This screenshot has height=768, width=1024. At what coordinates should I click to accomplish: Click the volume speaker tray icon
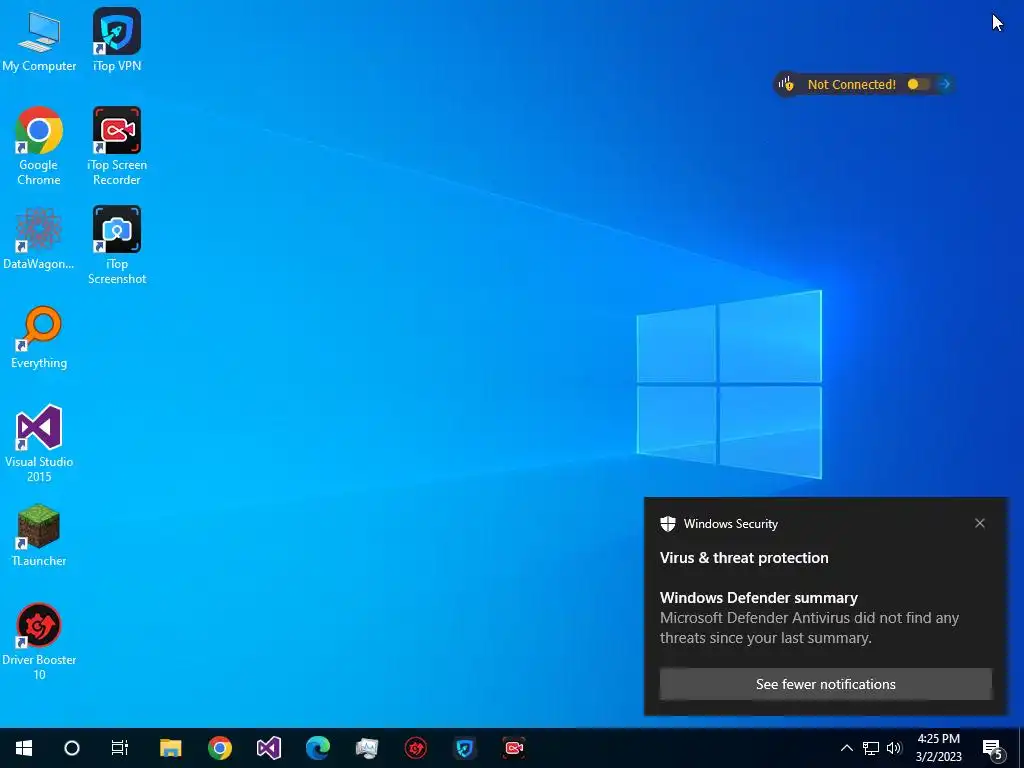(x=894, y=748)
